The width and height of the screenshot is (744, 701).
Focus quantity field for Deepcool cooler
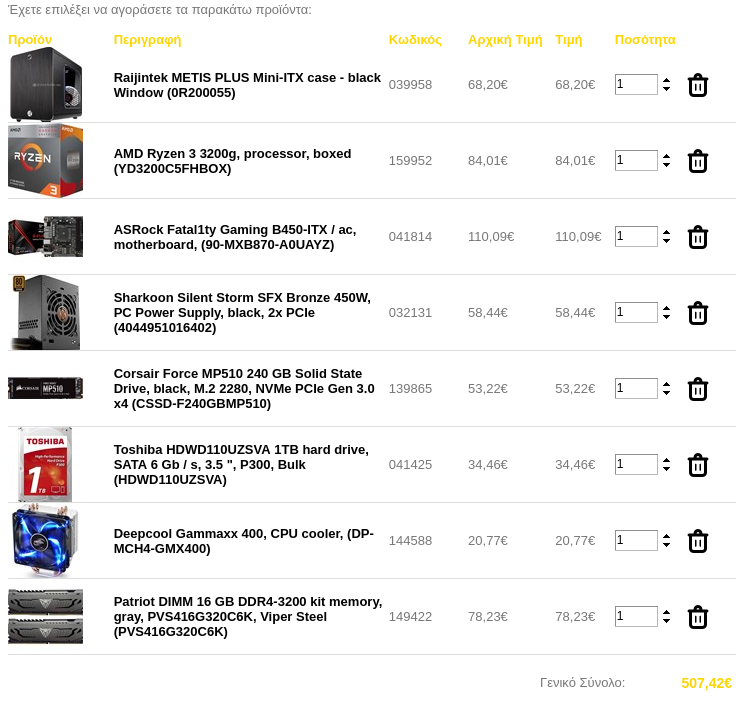pos(636,540)
